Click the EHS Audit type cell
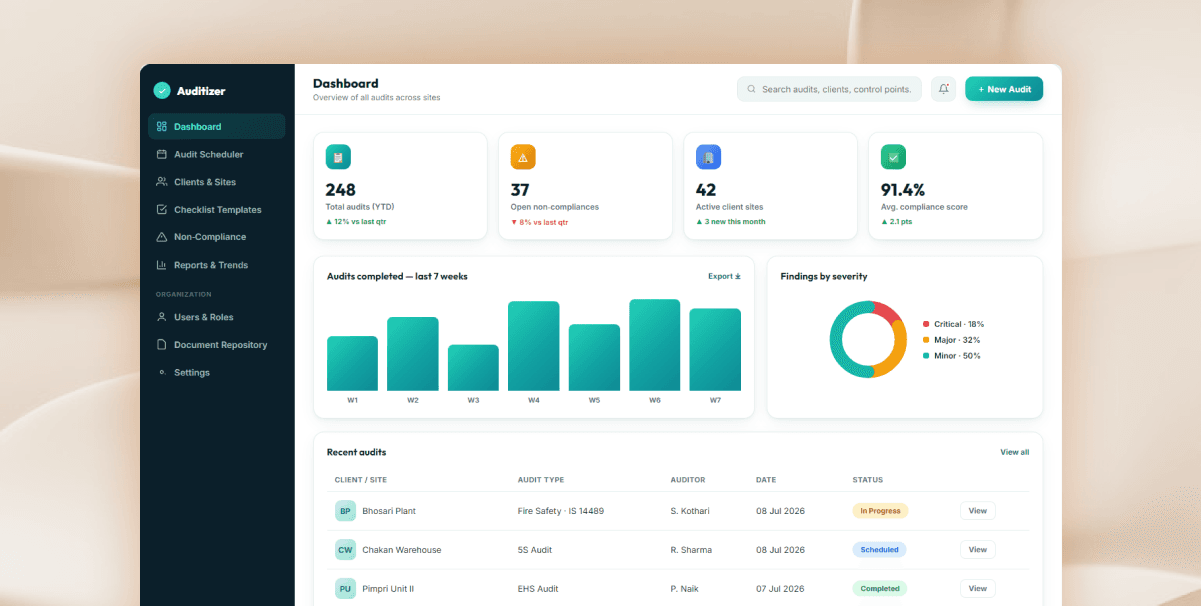 tap(538, 589)
